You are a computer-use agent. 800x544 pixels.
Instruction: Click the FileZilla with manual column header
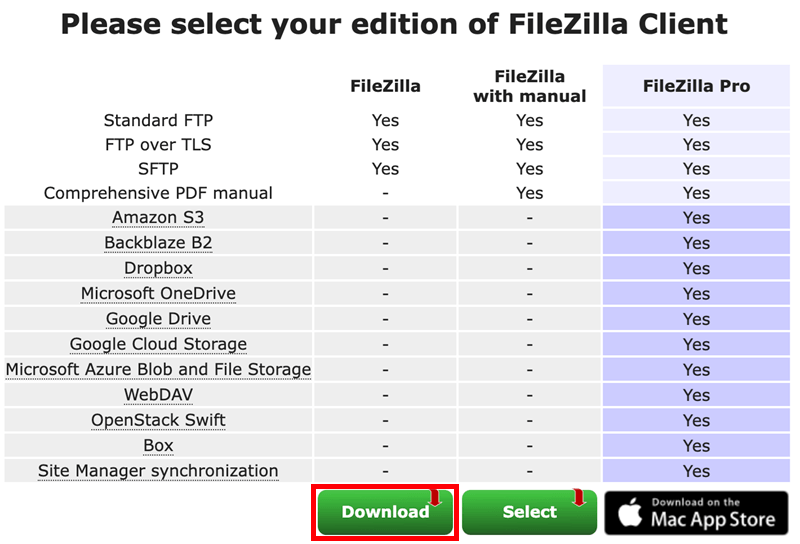tap(529, 86)
